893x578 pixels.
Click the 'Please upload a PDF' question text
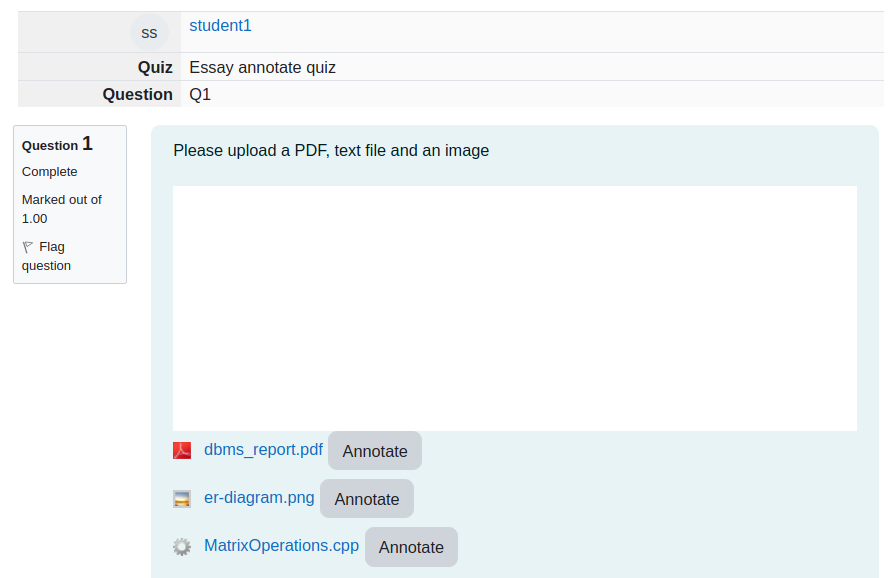pyautogui.click(x=331, y=150)
